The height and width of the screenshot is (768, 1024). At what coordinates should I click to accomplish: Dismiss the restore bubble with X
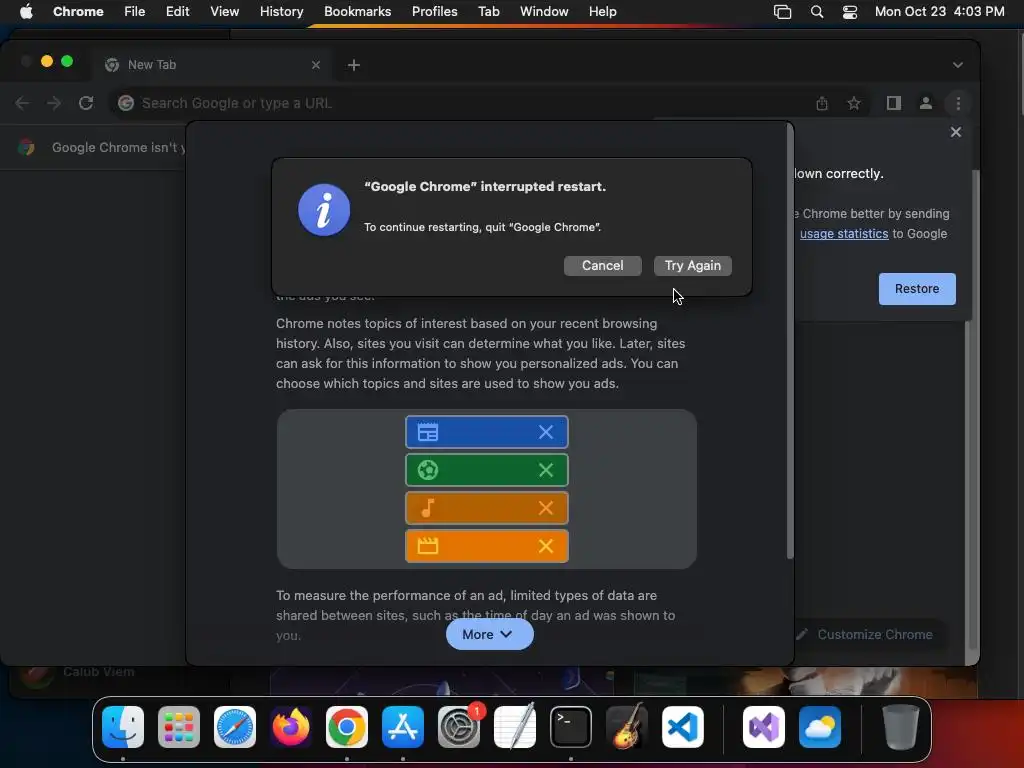[955, 132]
